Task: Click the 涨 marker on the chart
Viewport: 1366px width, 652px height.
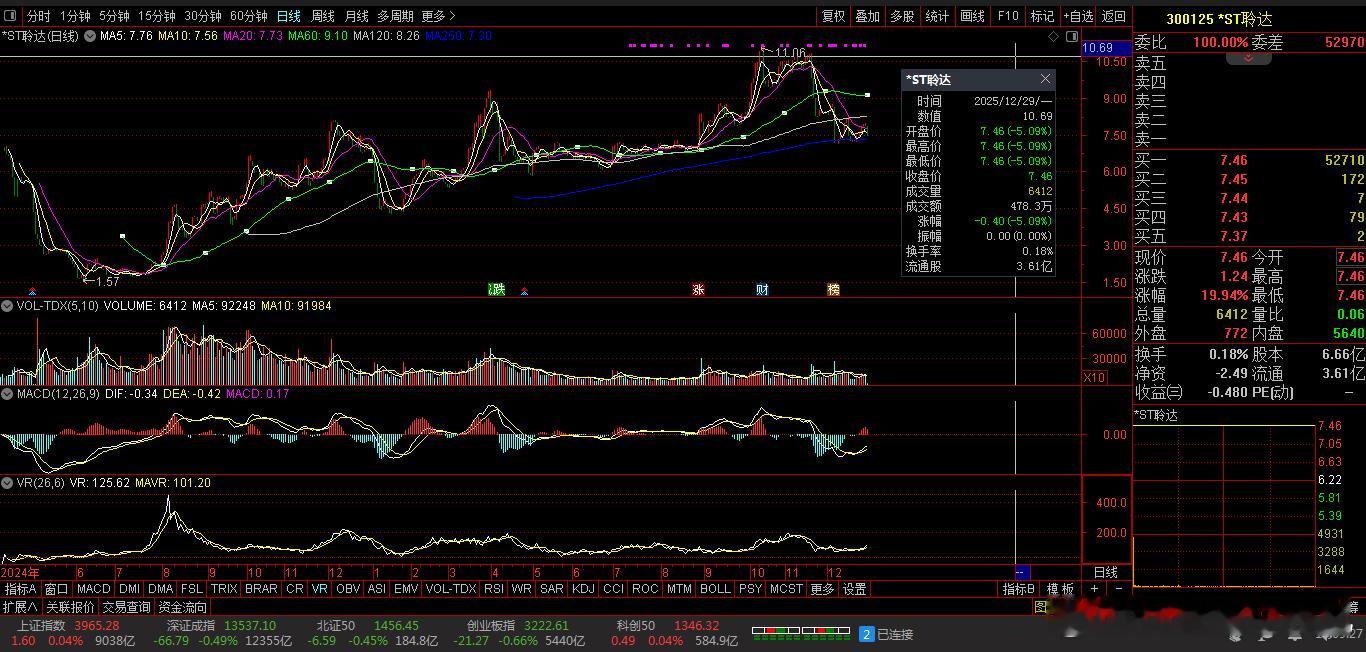Action: [698, 290]
